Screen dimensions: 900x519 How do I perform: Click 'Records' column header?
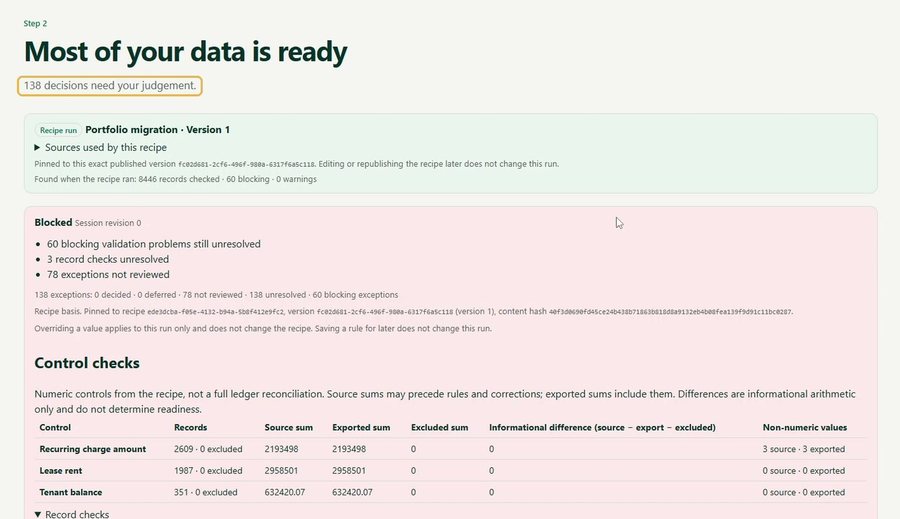(191, 427)
